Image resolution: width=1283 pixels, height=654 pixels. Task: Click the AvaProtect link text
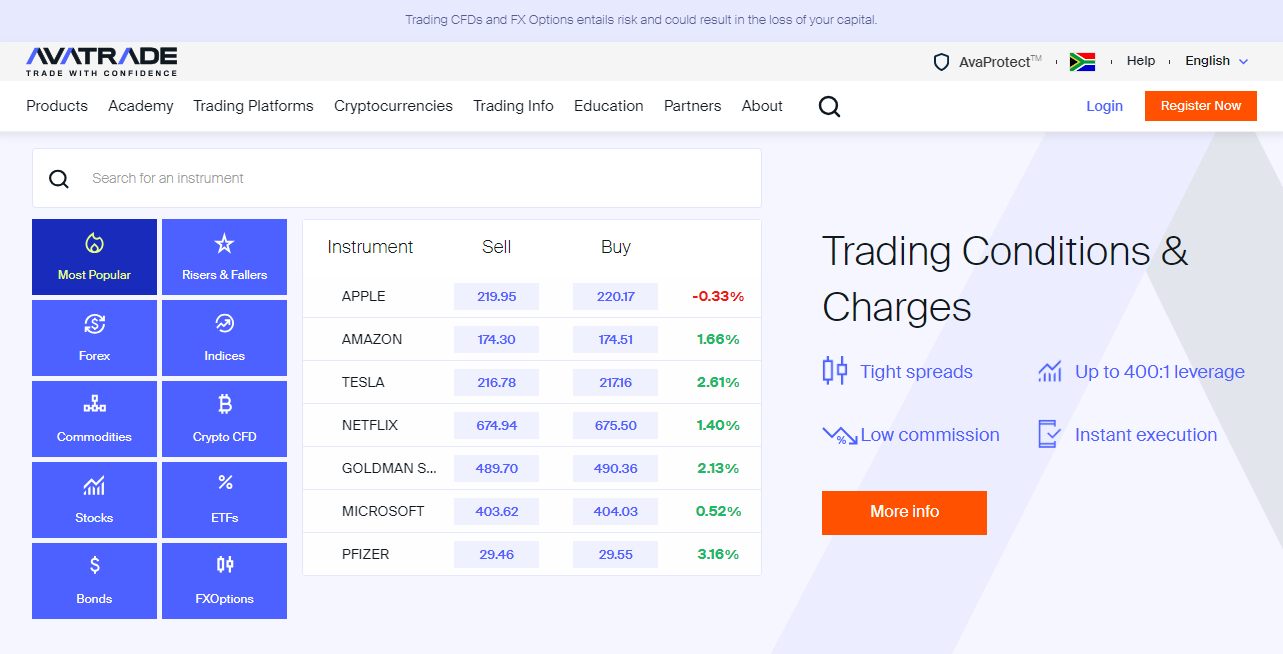click(1000, 62)
